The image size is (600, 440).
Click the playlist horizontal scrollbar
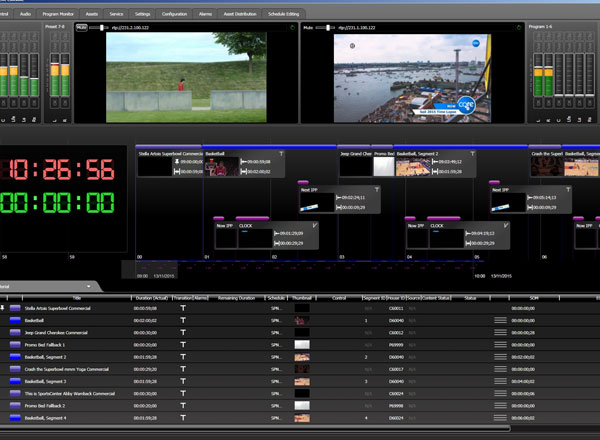pyautogui.click(x=255, y=429)
